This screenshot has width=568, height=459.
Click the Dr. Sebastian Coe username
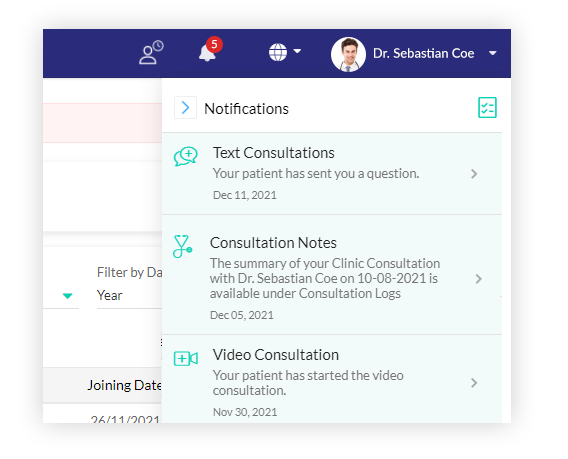point(423,53)
